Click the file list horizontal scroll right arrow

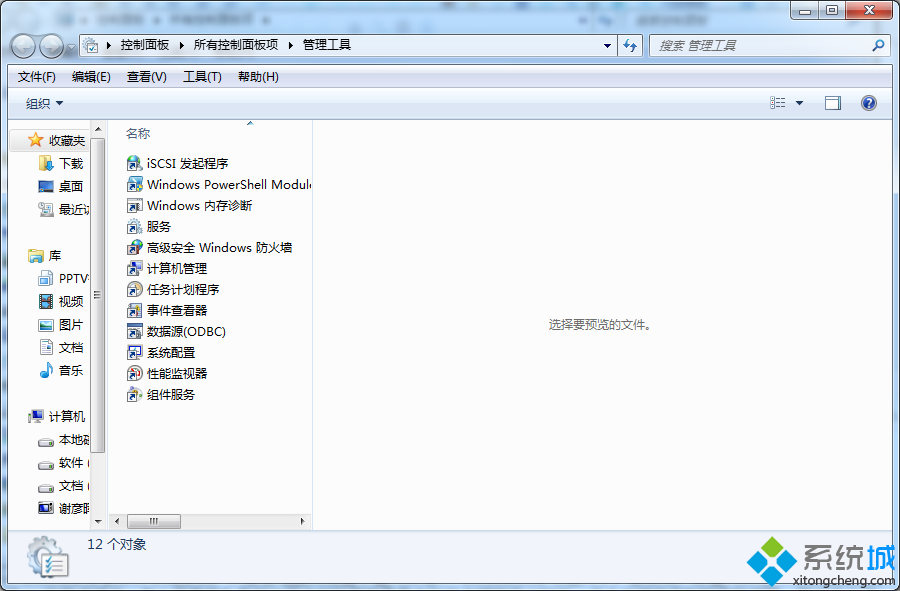(x=302, y=522)
